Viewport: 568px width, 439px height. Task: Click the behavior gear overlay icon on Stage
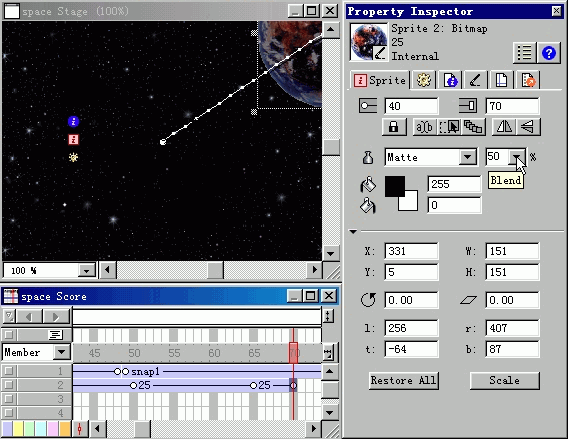pyautogui.click(x=74, y=157)
